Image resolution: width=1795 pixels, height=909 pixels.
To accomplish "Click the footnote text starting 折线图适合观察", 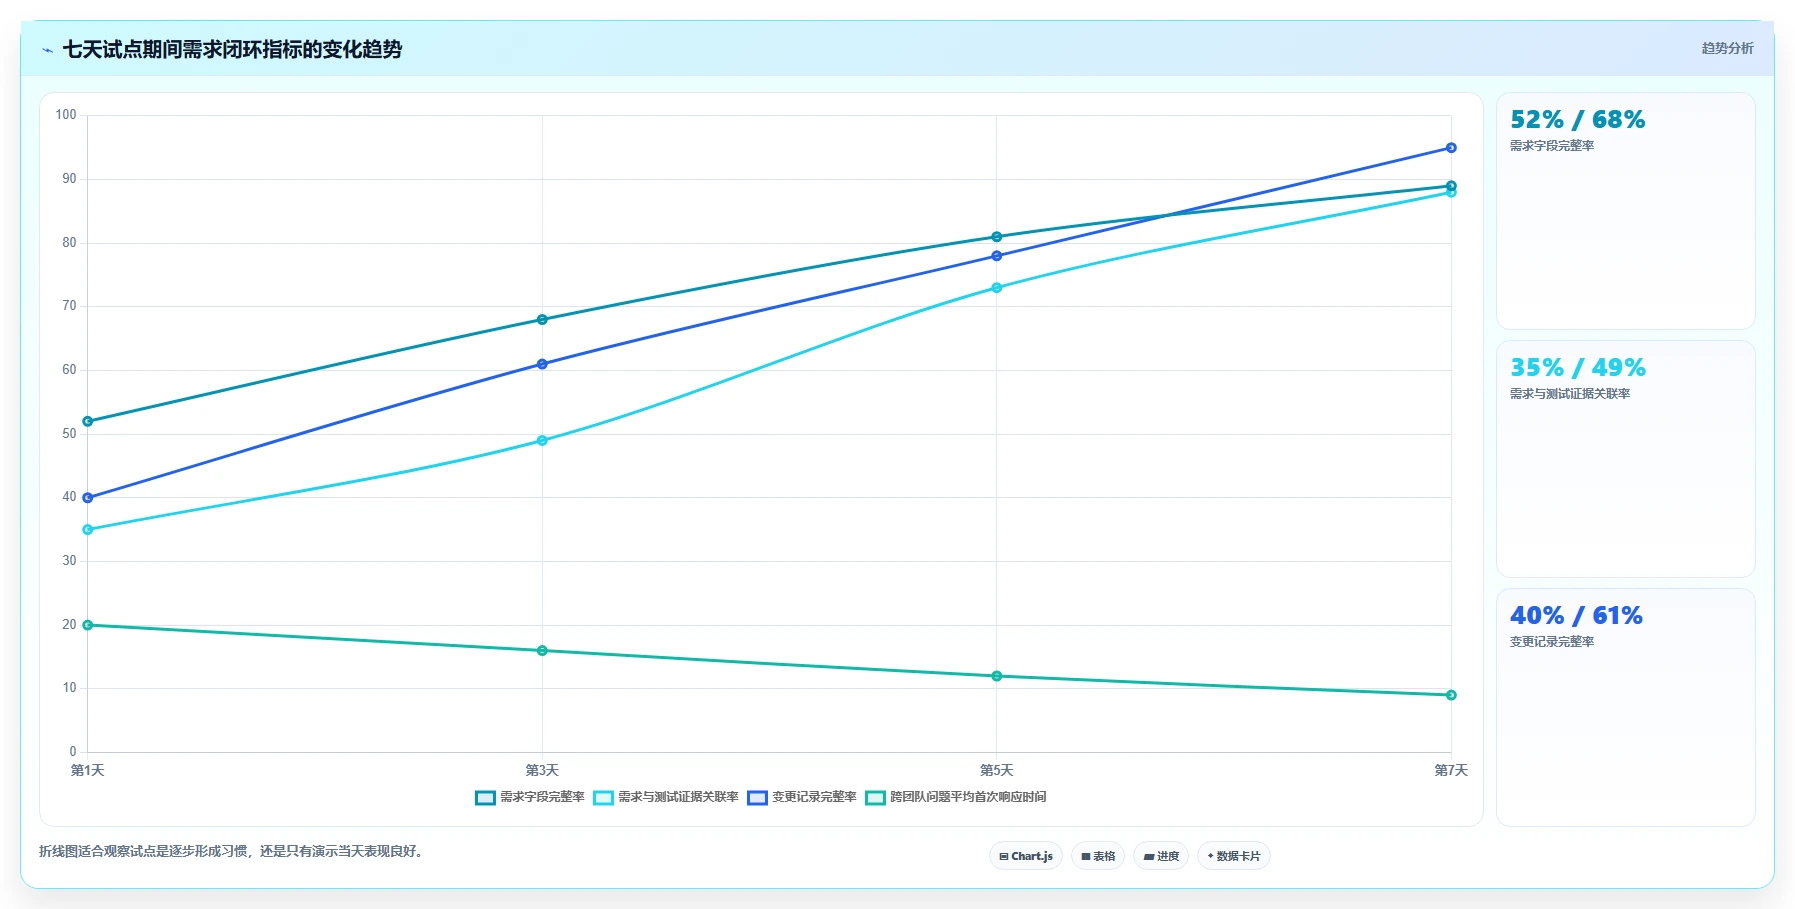I will point(233,852).
